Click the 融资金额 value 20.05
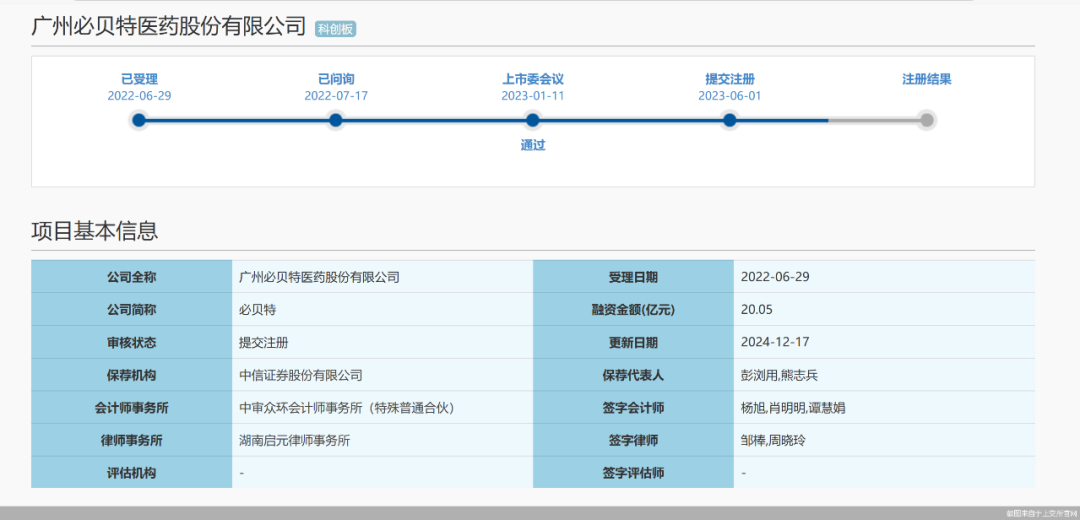 click(x=757, y=310)
